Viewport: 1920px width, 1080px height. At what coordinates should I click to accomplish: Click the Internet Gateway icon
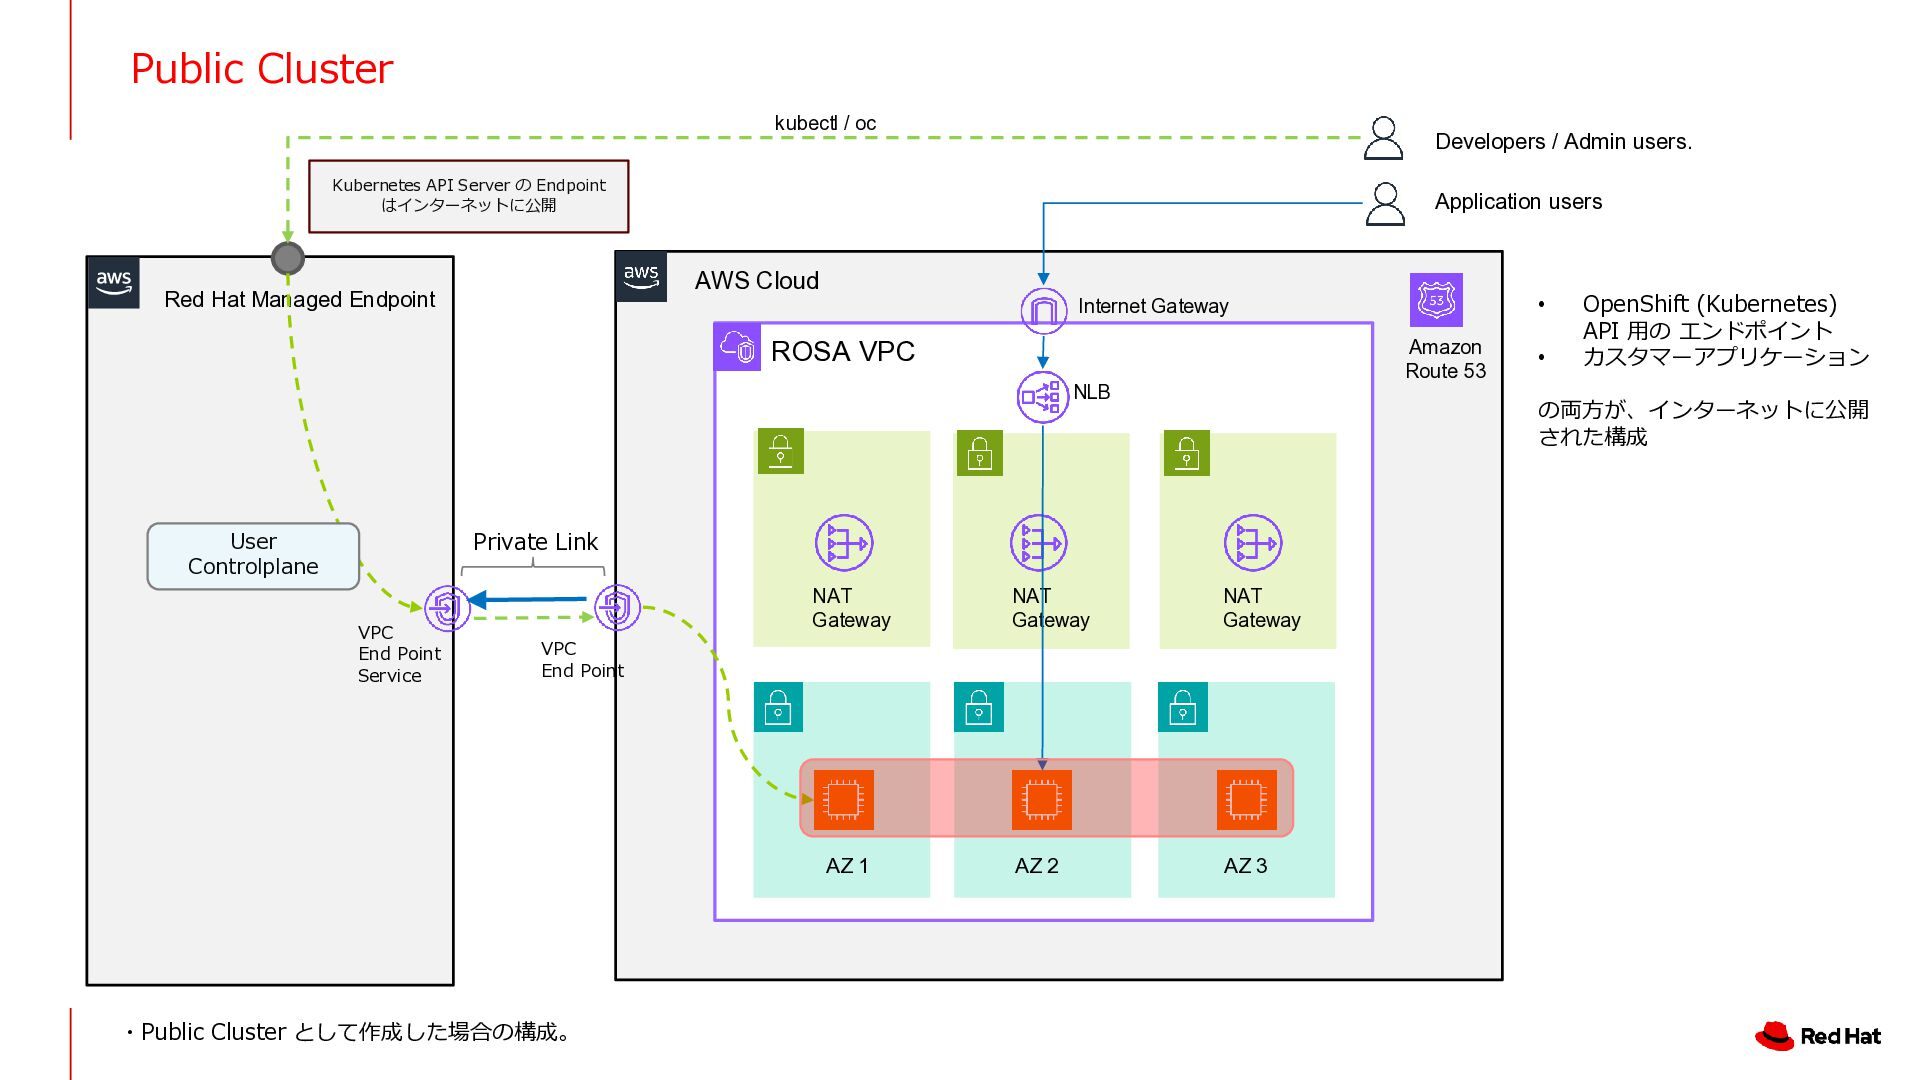[1043, 310]
